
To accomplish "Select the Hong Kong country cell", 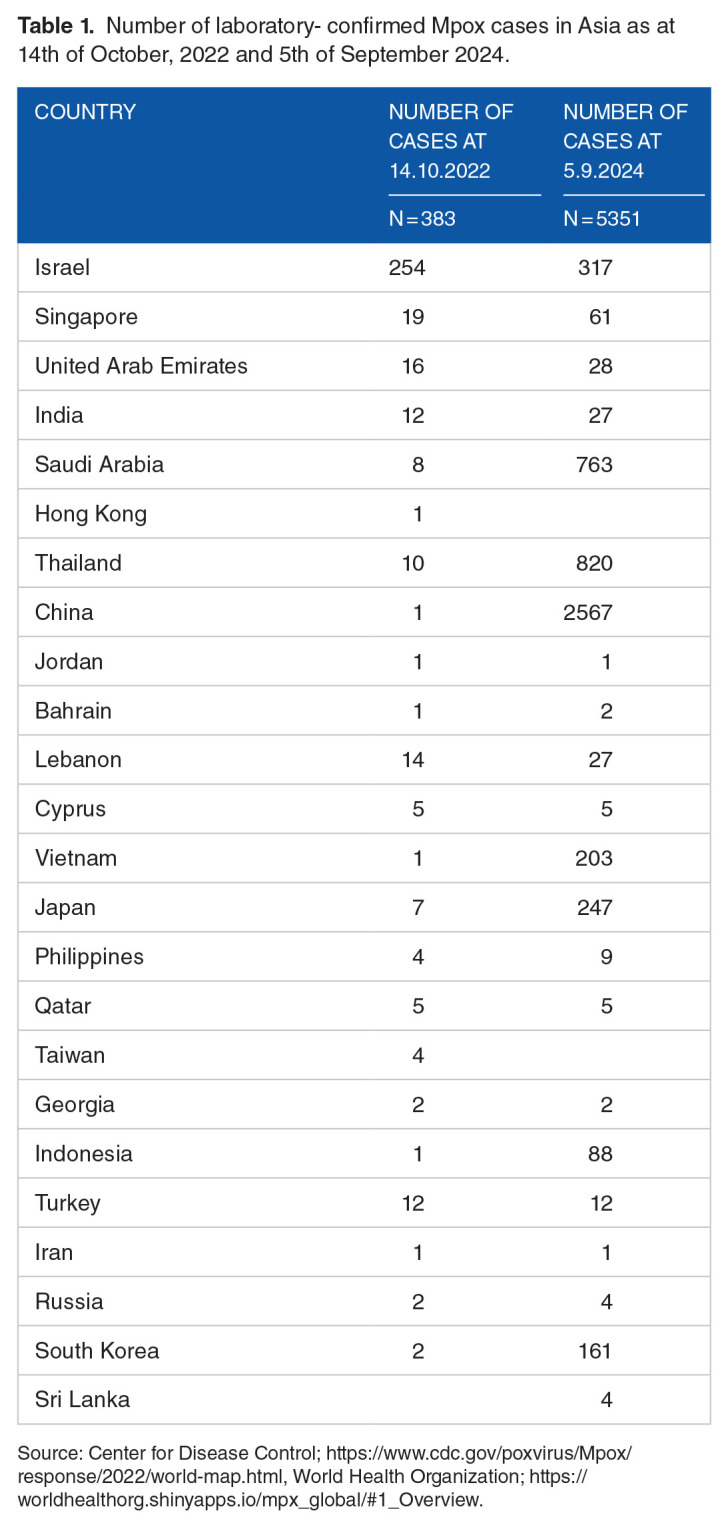I will (x=91, y=514).
